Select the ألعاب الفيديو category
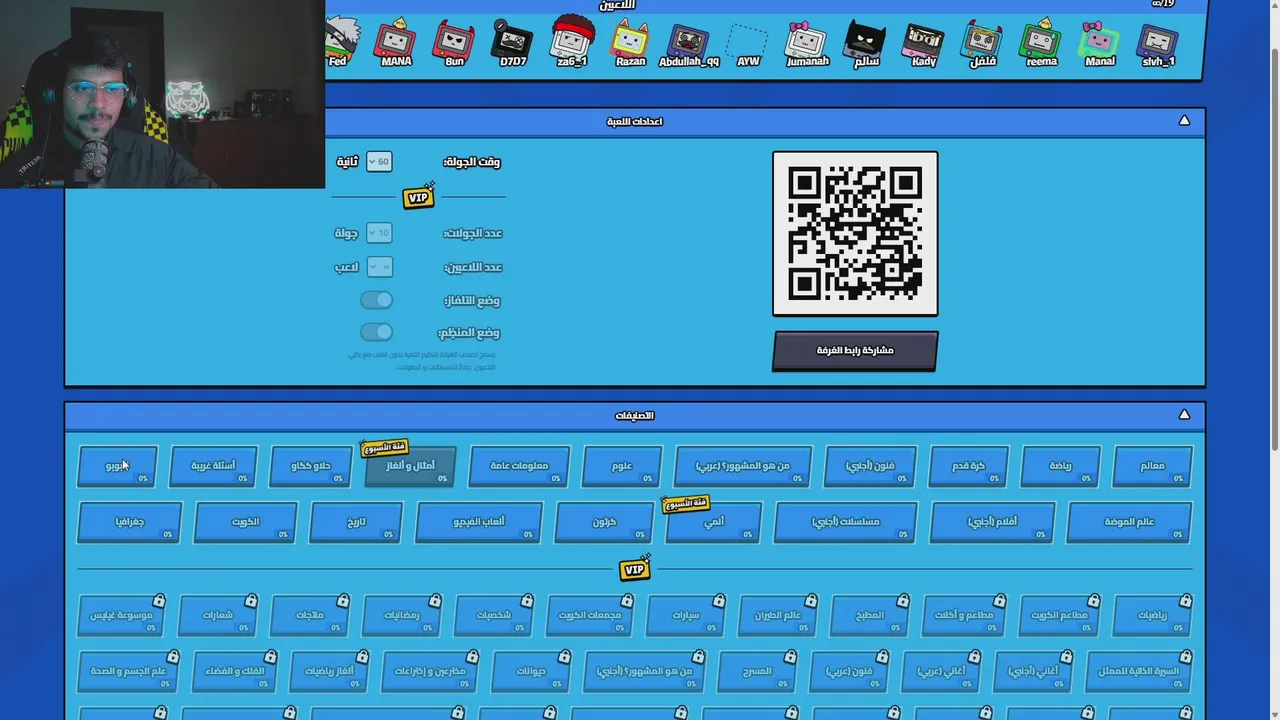This screenshot has height=720, width=1280. pos(478,522)
